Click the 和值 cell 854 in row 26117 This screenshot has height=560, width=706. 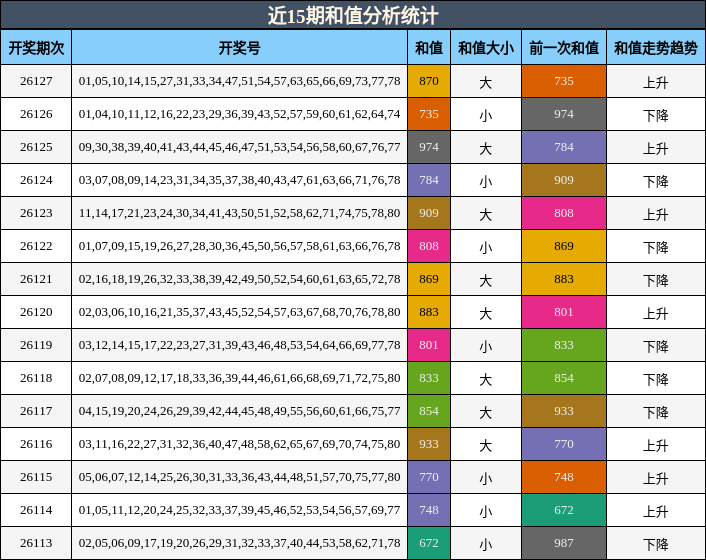429,411
